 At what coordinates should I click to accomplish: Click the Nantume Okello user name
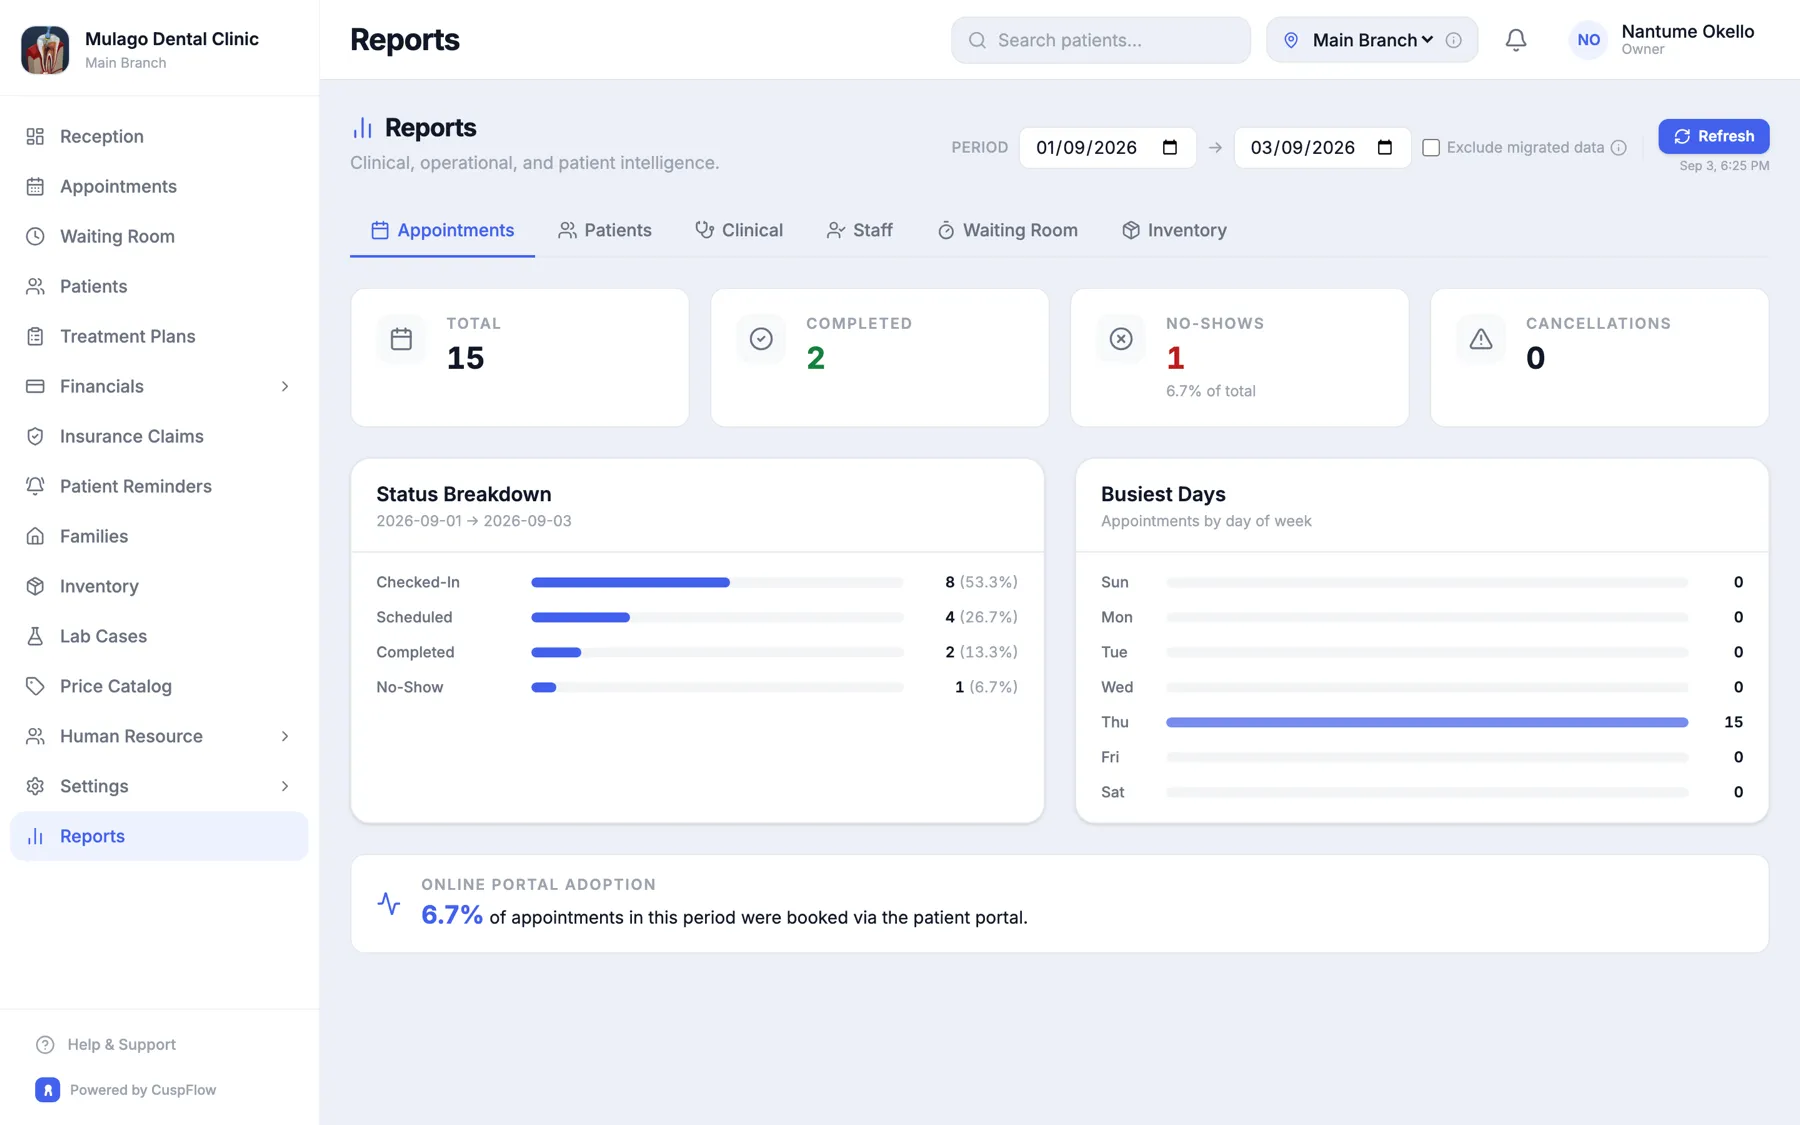click(x=1688, y=31)
